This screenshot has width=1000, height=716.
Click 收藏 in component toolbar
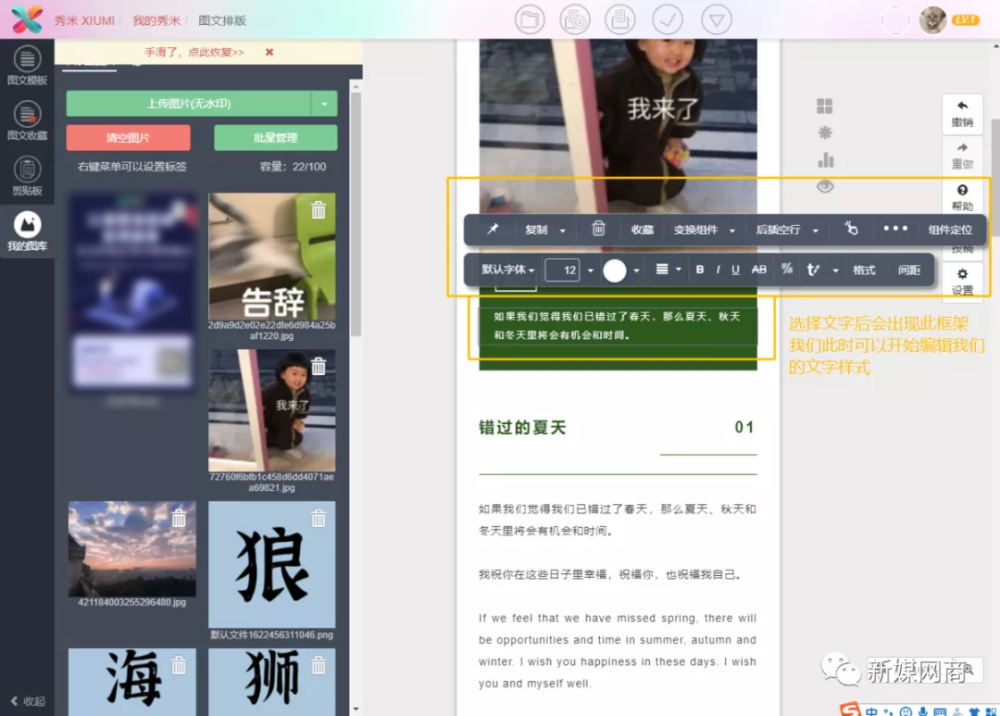click(x=642, y=230)
